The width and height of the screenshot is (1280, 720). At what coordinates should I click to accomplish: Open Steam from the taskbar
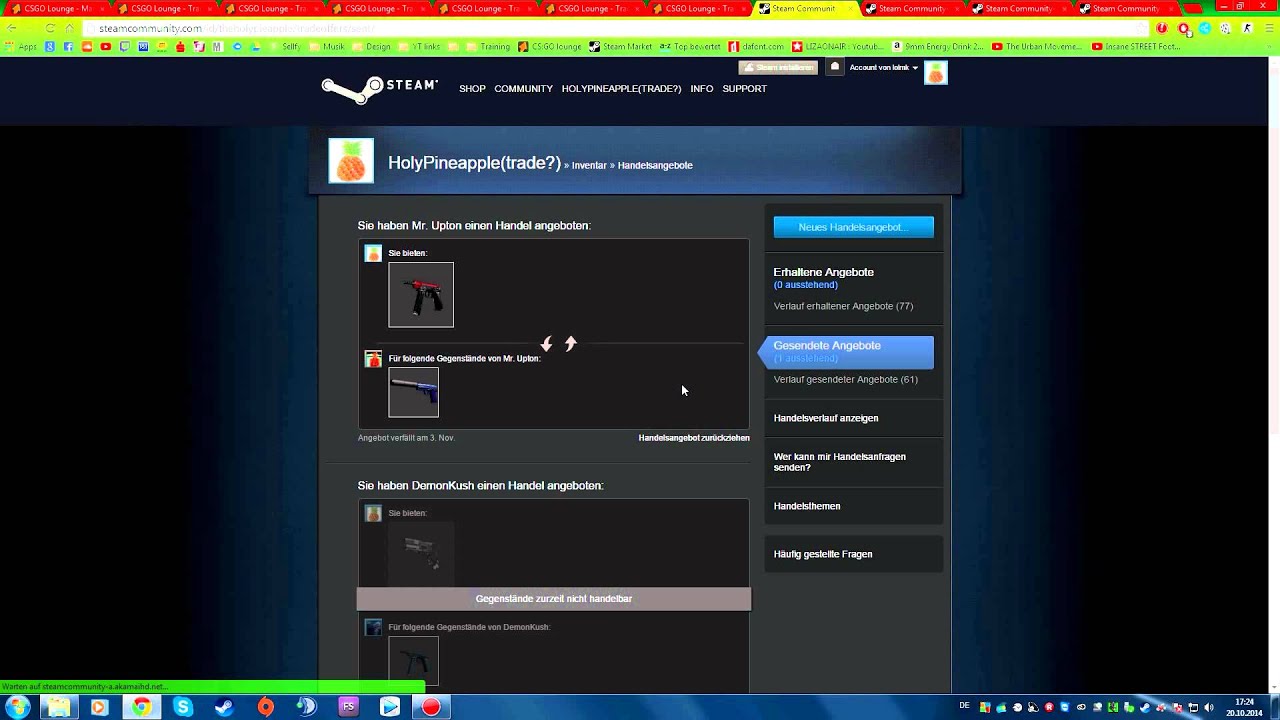pos(224,707)
